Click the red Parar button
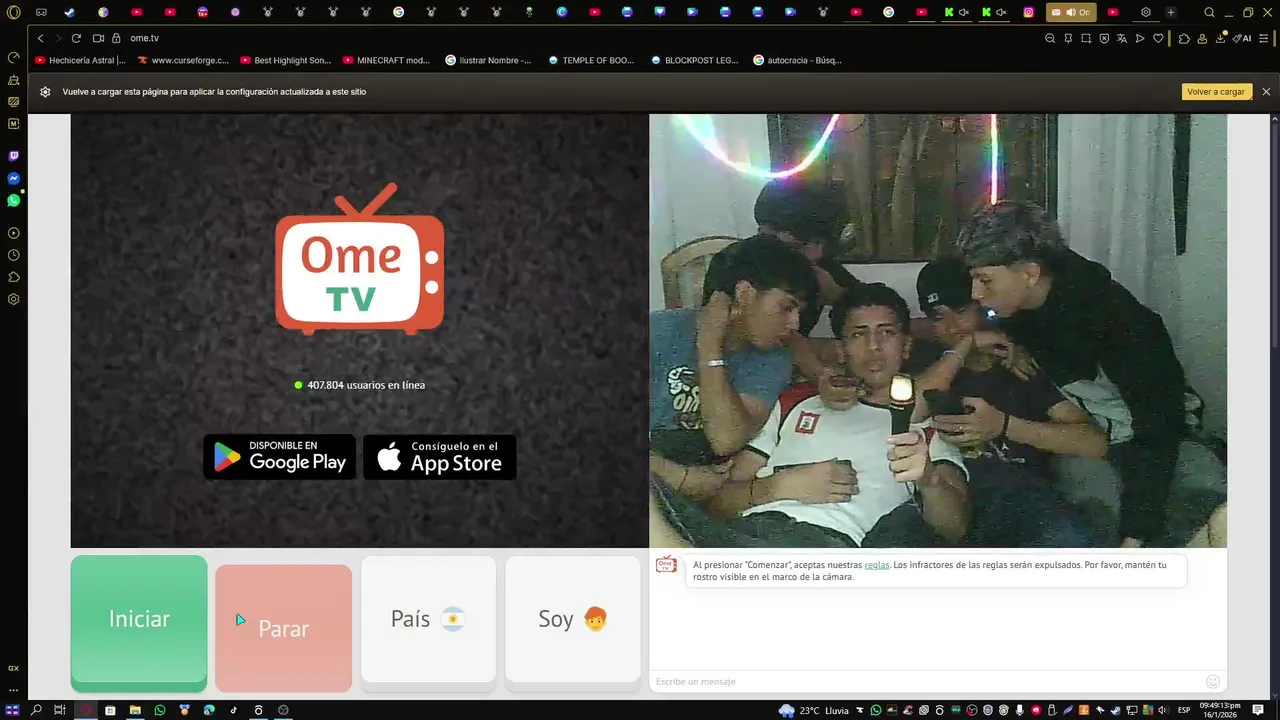This screenshot has height=720, width=1280. click(x=283, y=628)
